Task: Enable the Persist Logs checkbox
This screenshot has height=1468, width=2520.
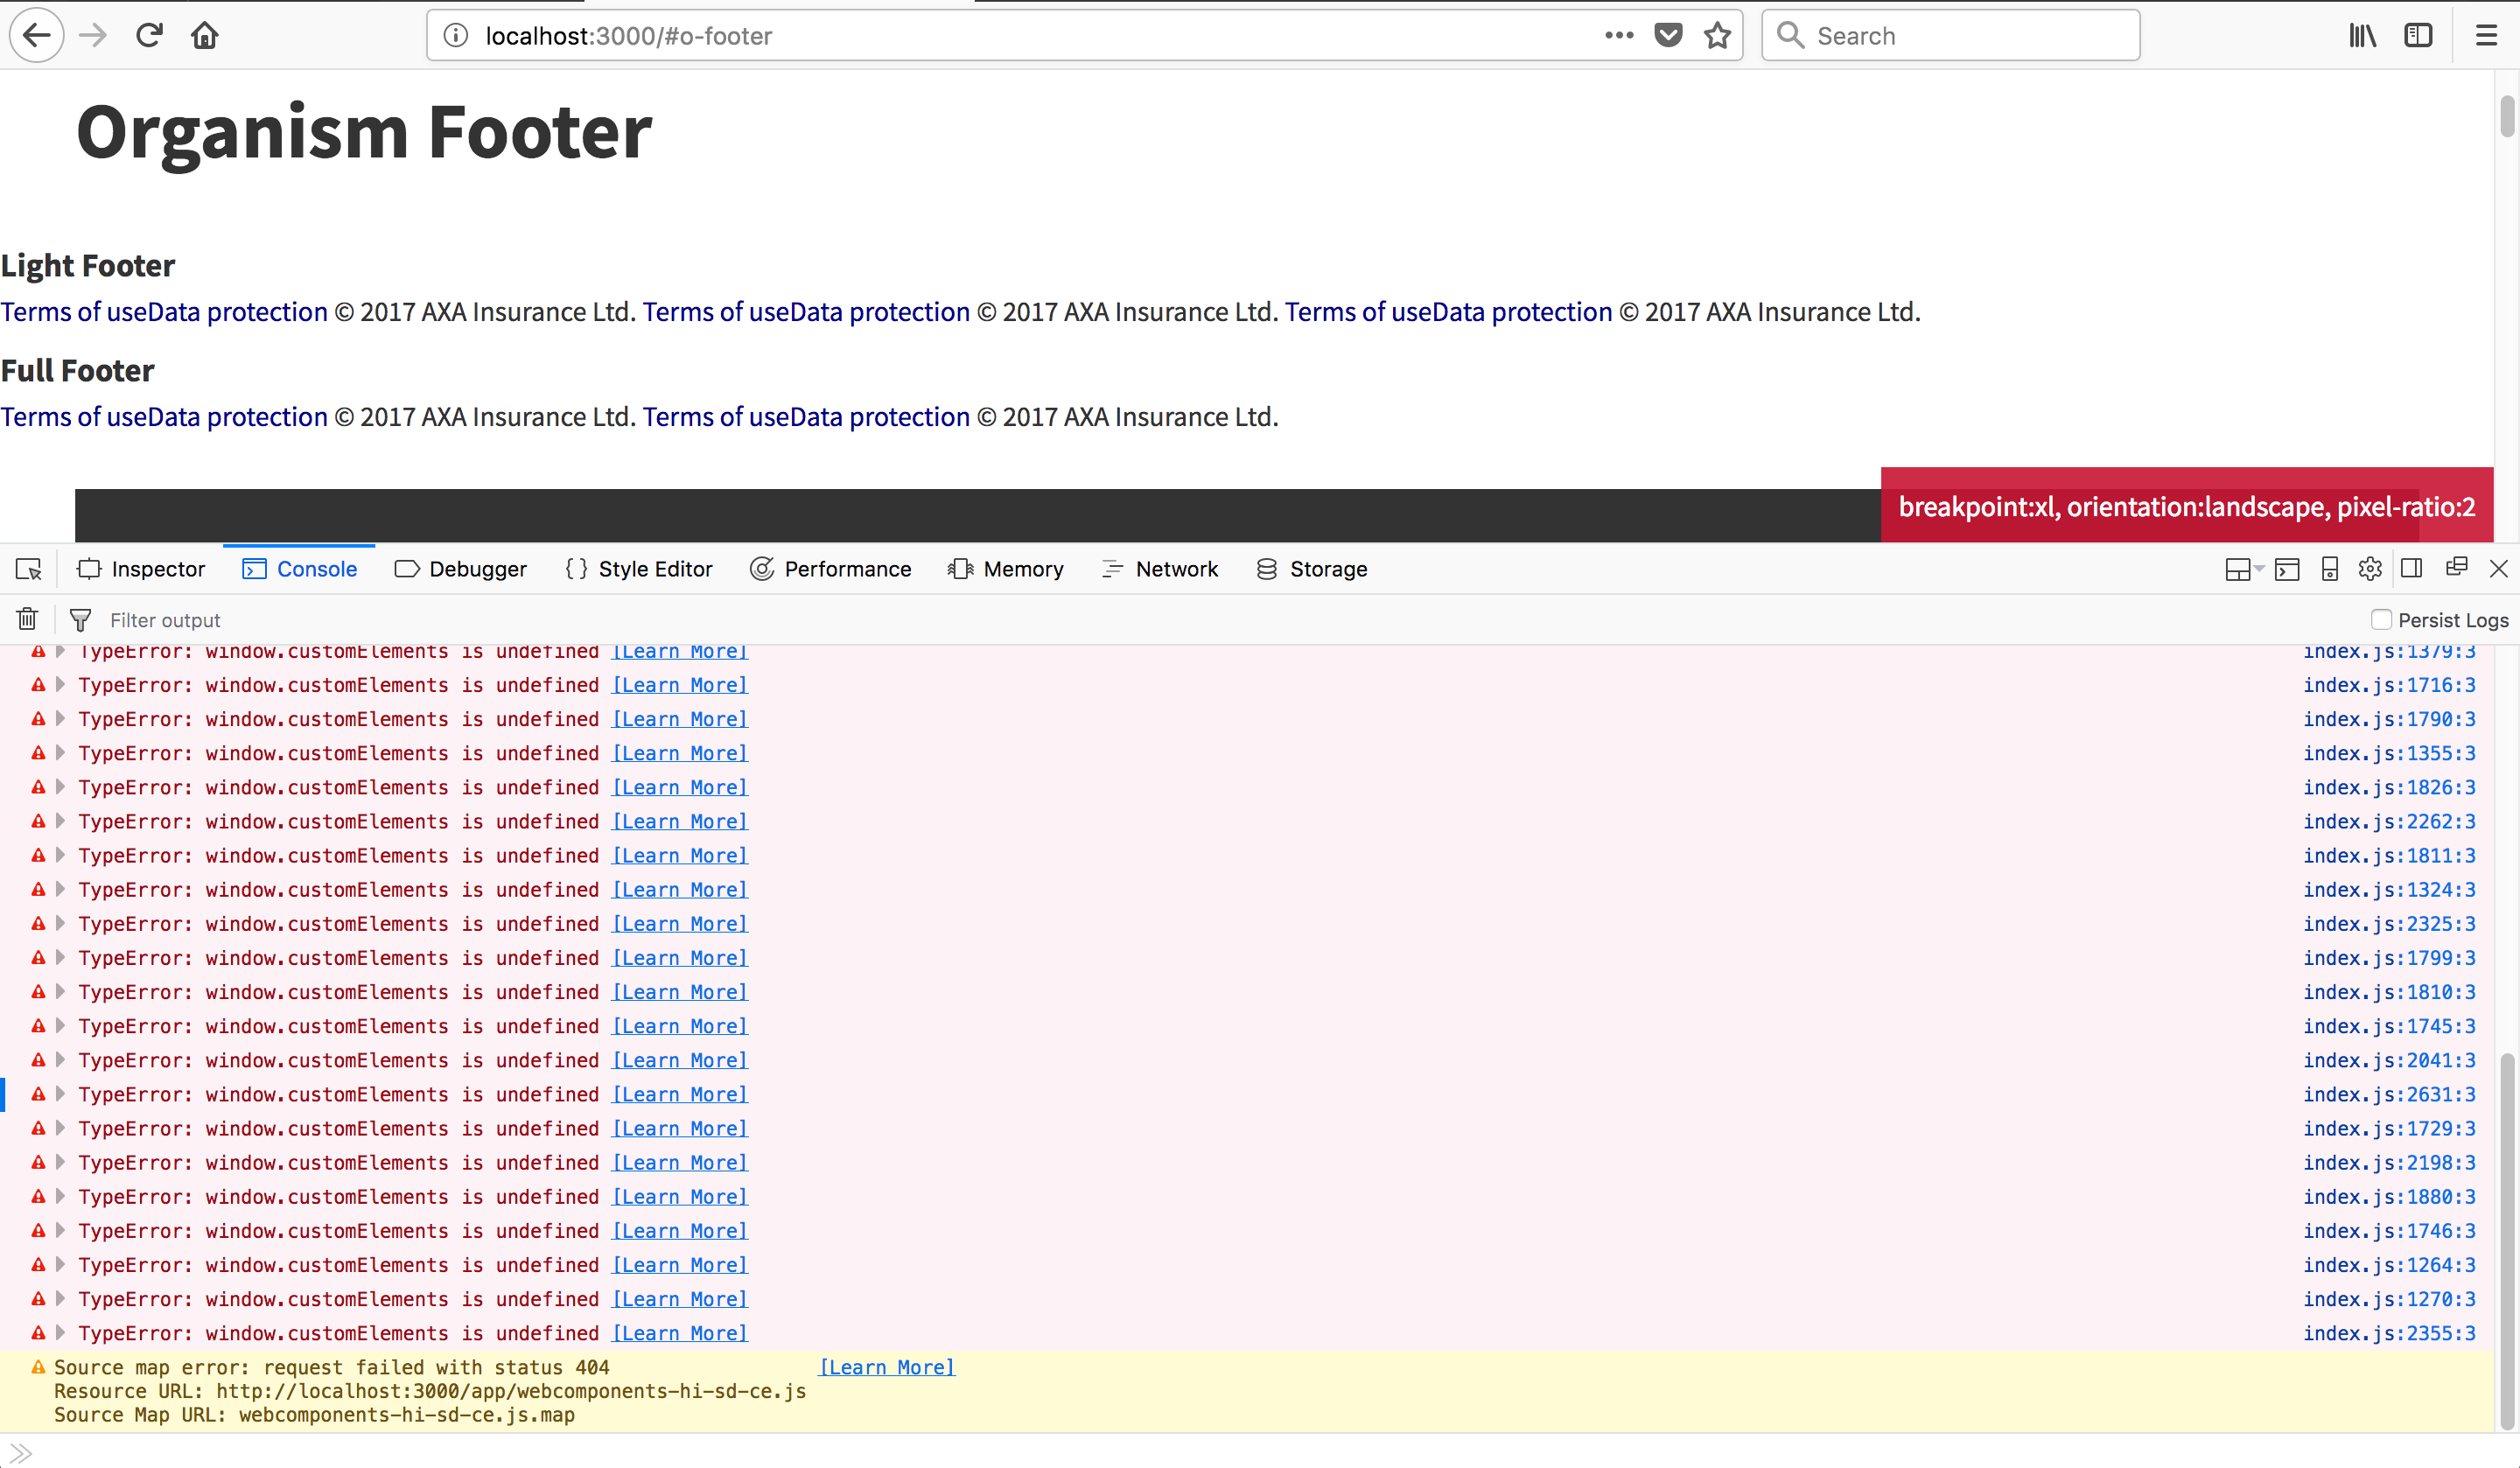Action: pos(2381,620)
